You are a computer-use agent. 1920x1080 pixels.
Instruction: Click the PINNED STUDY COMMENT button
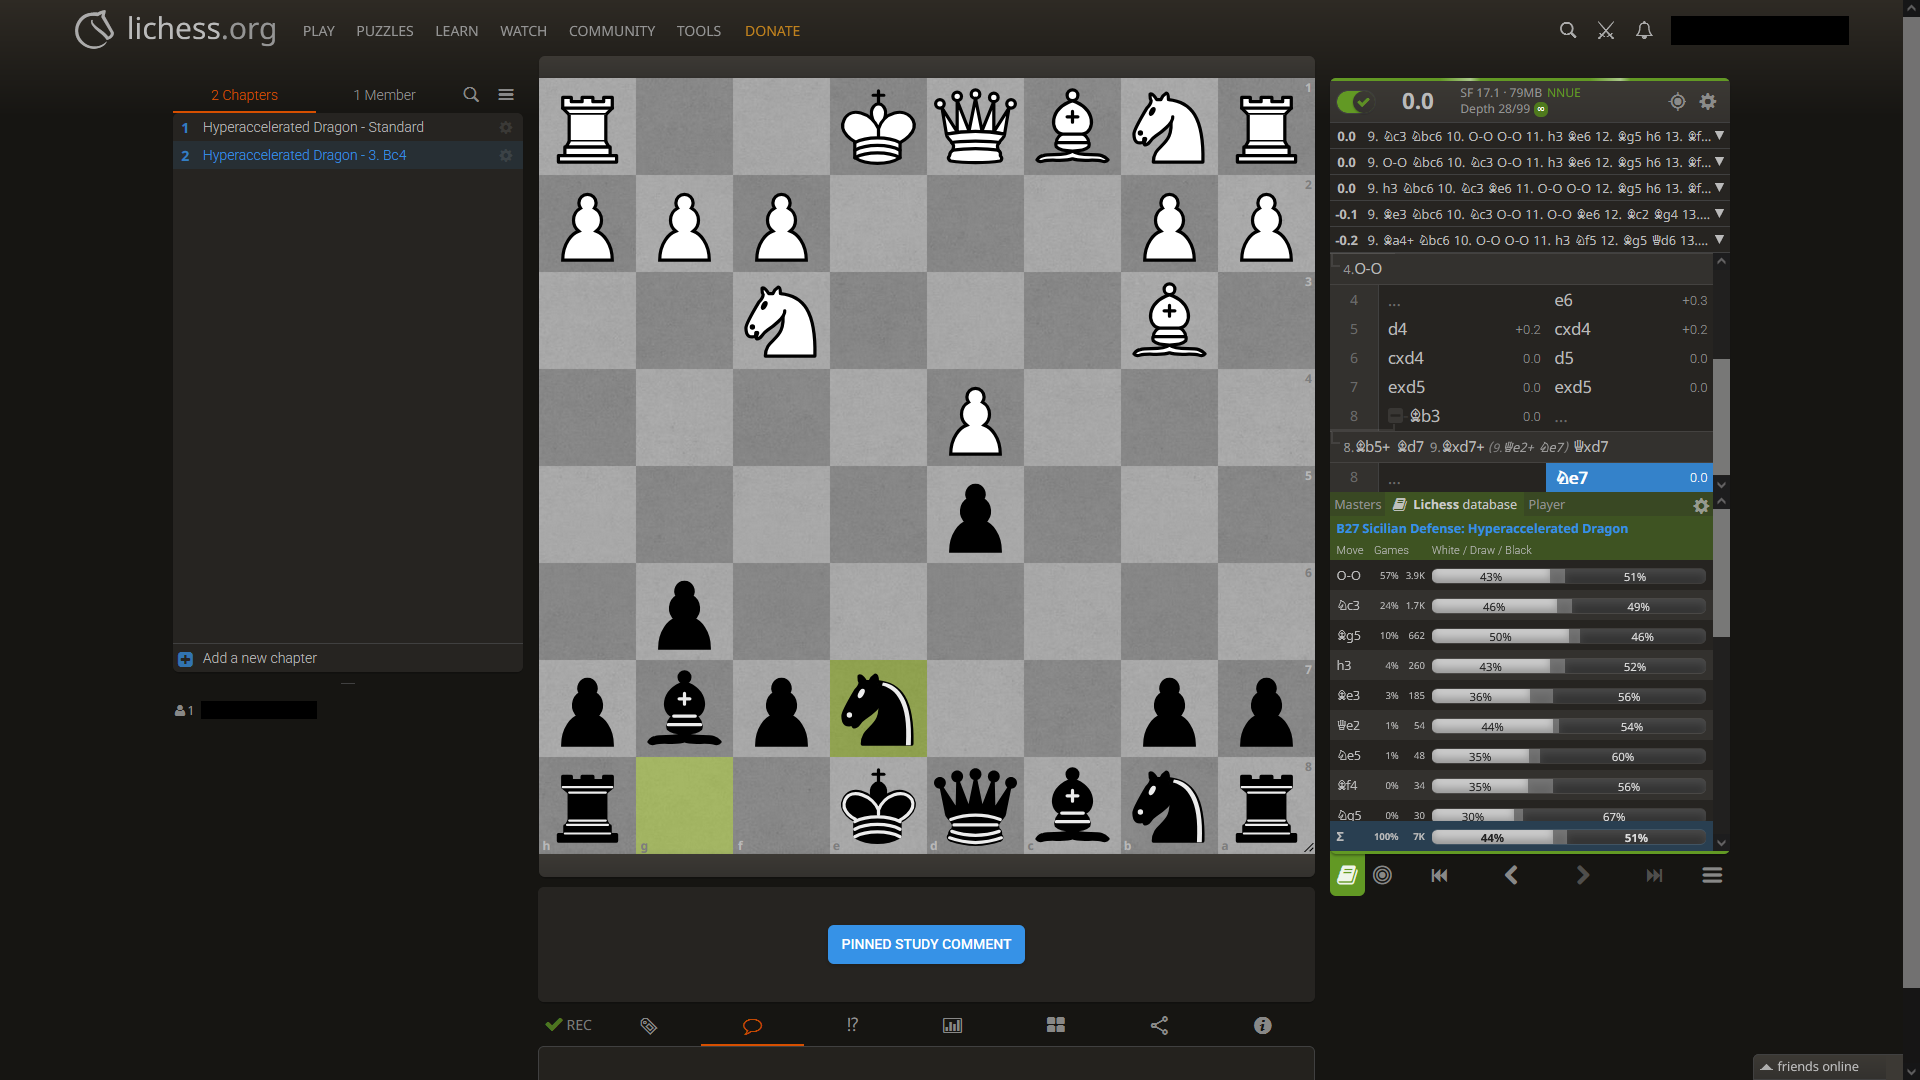(x=926, y=944)
